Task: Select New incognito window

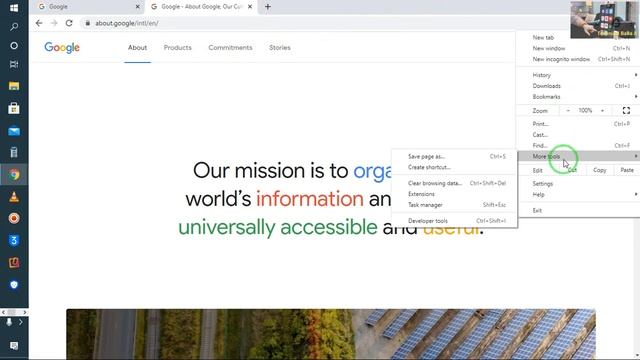Action: click(x=578, y=59)
